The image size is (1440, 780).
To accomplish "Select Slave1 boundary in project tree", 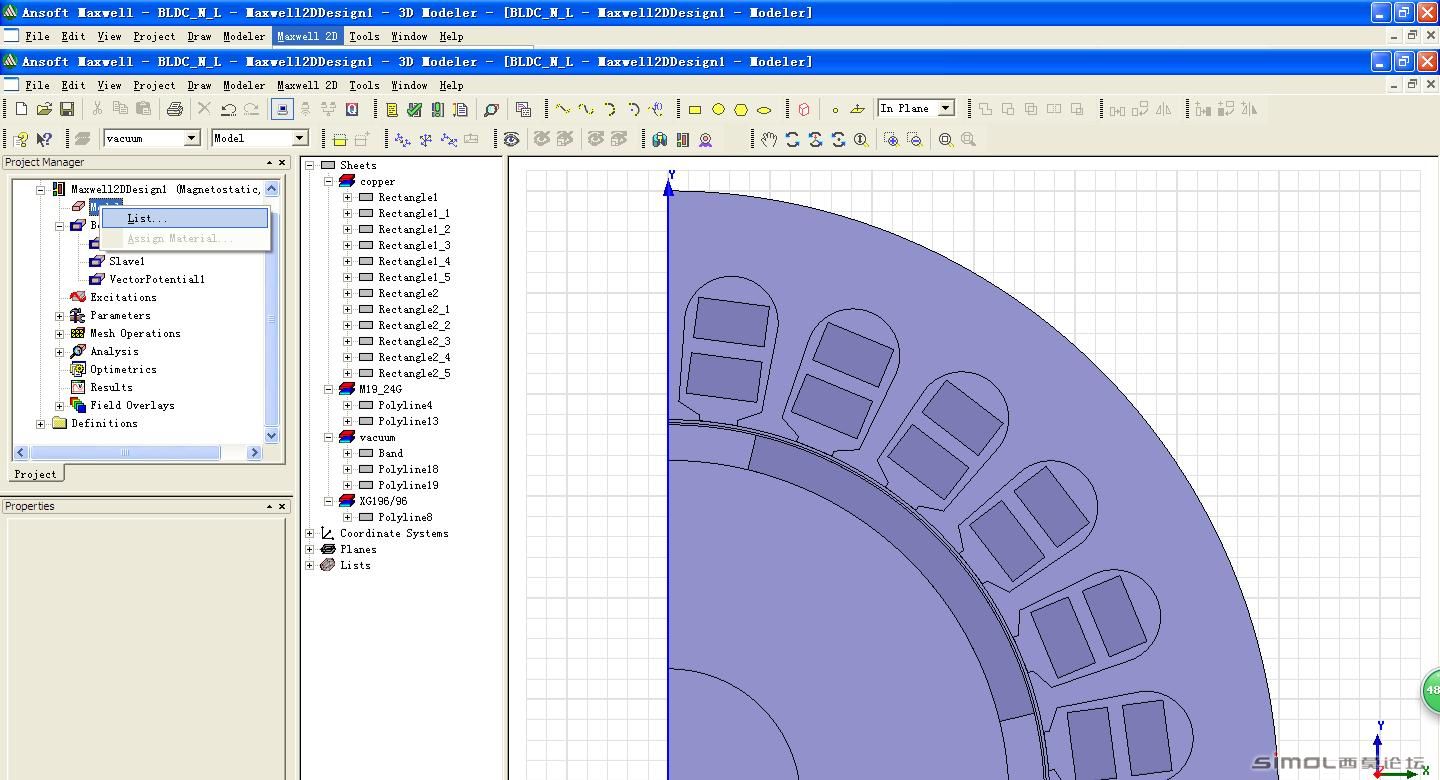I will [127, 261].
